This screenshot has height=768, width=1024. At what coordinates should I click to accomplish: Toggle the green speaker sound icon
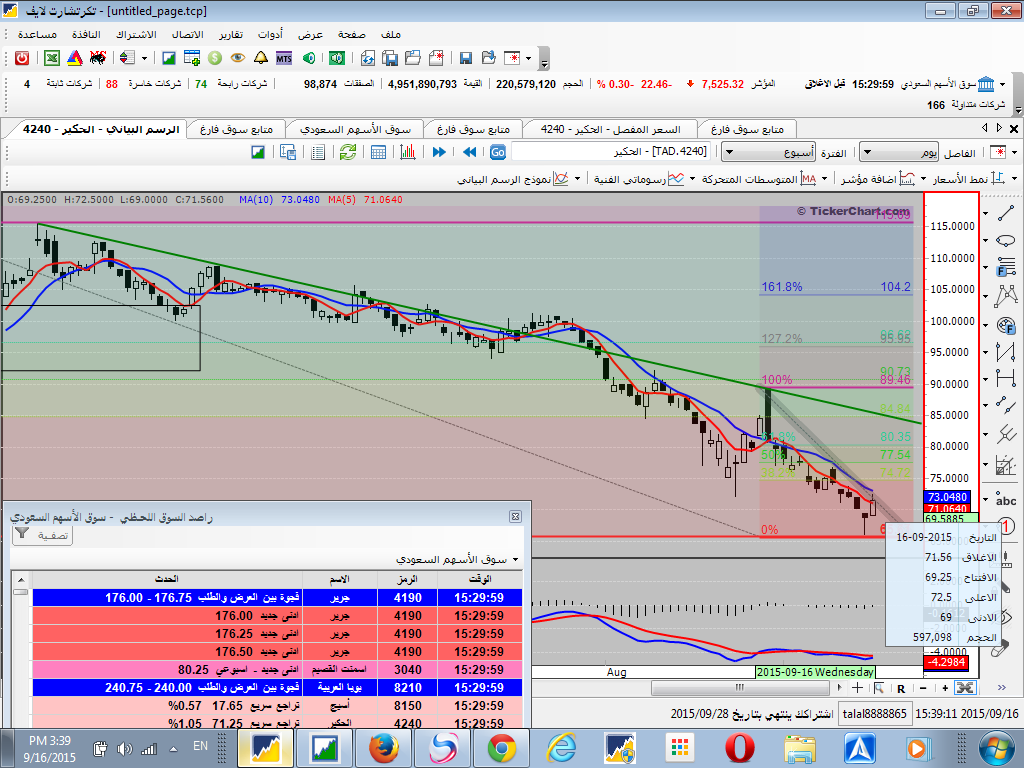pyautogui.click(x=309, y=58)
